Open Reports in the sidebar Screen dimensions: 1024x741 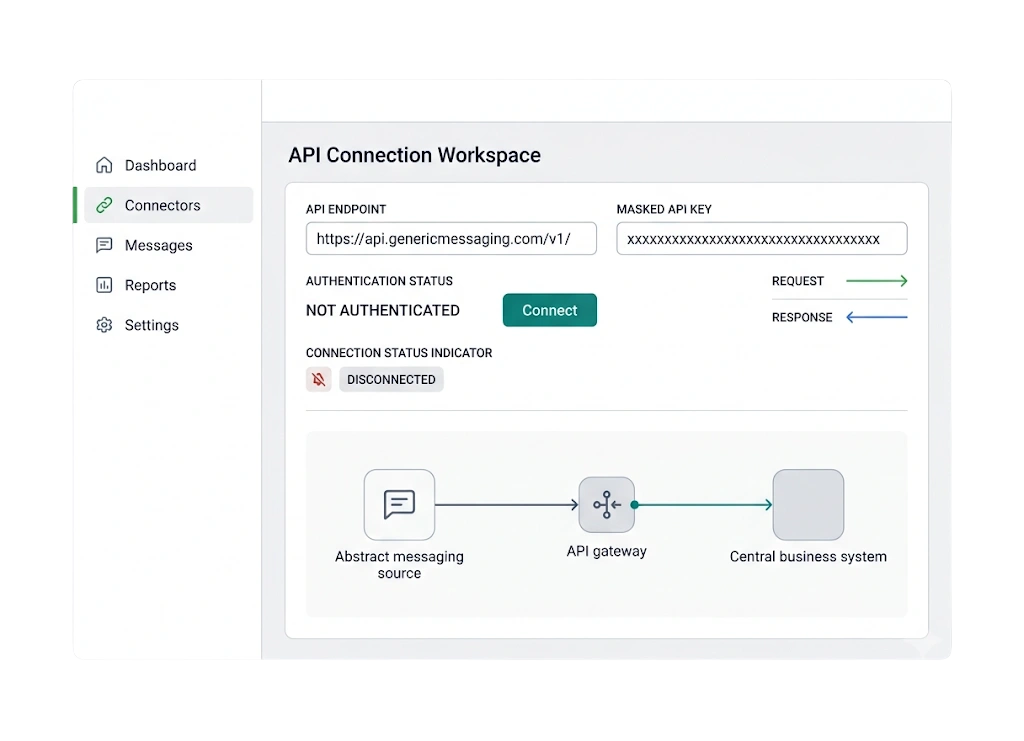click(168, 285)
